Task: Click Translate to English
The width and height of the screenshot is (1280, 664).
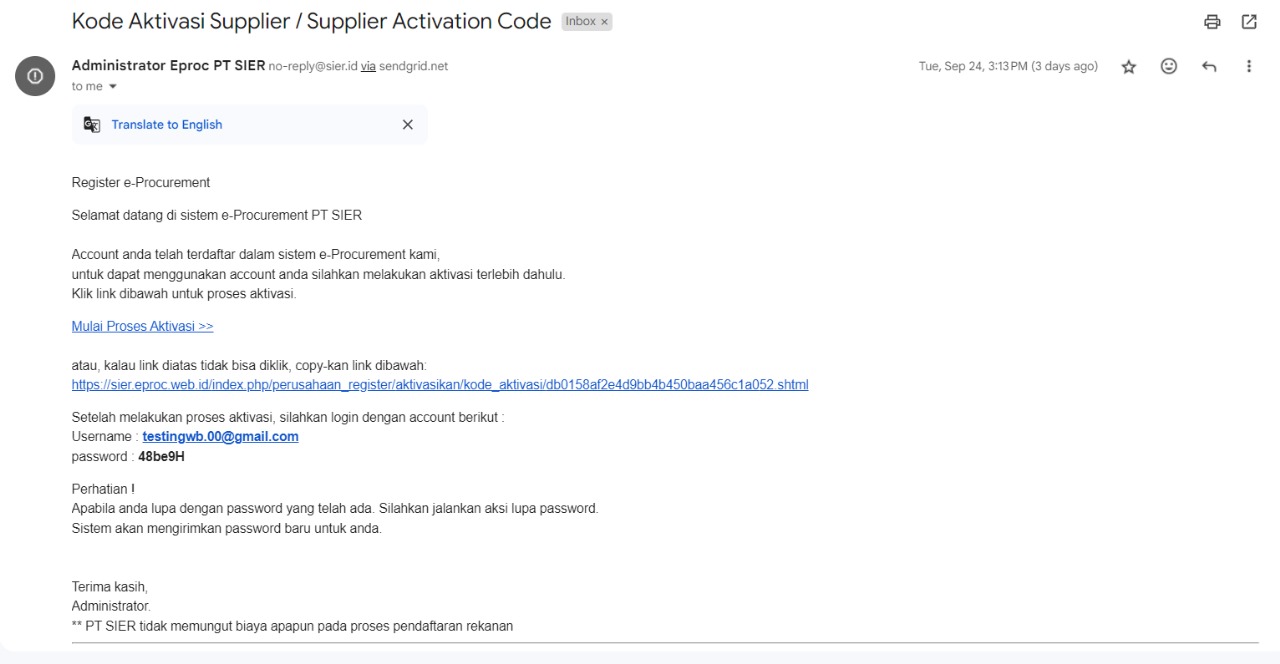Action: tap(167, 125)
